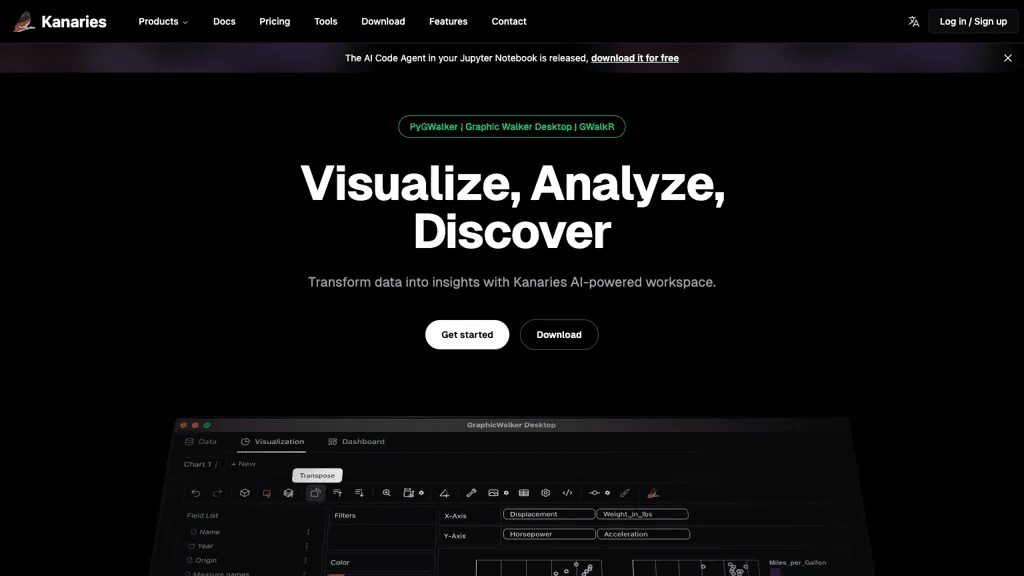
Task: Click the wrench tool toolbar icon
Action: (472, 493)
